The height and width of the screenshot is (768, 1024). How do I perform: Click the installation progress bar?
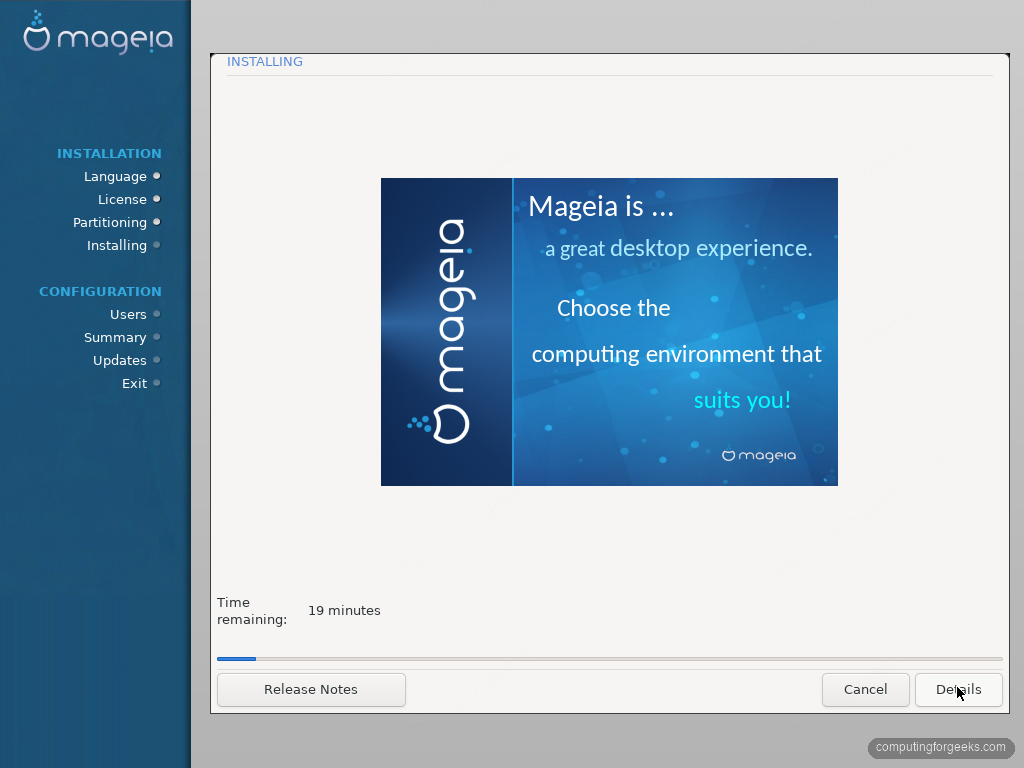[x=609, y=659]
